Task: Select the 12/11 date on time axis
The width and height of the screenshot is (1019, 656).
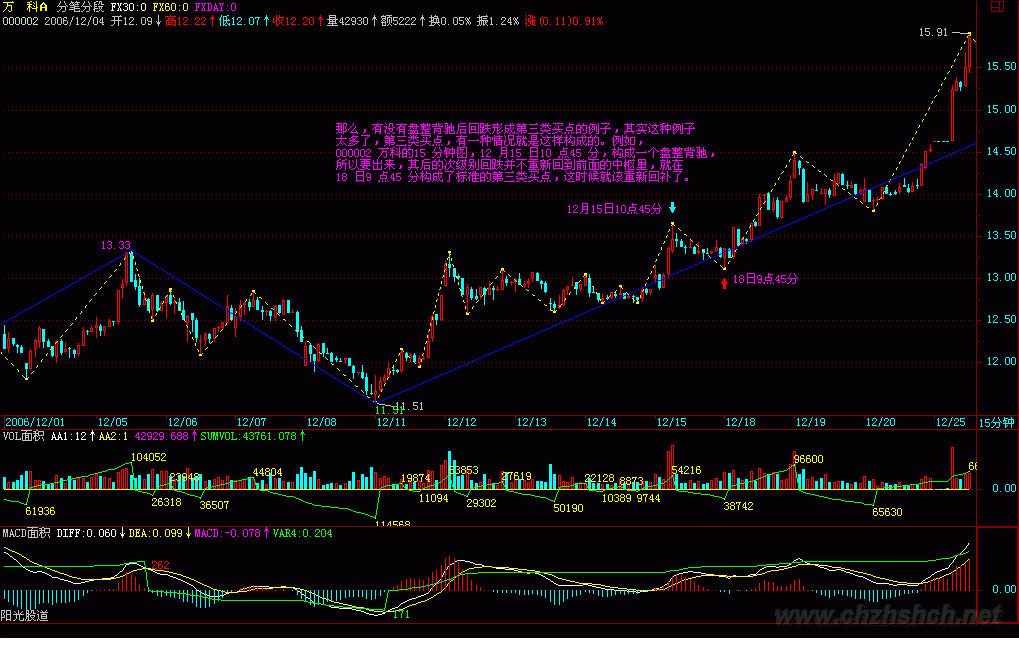Action: click(x=390, y=423)
